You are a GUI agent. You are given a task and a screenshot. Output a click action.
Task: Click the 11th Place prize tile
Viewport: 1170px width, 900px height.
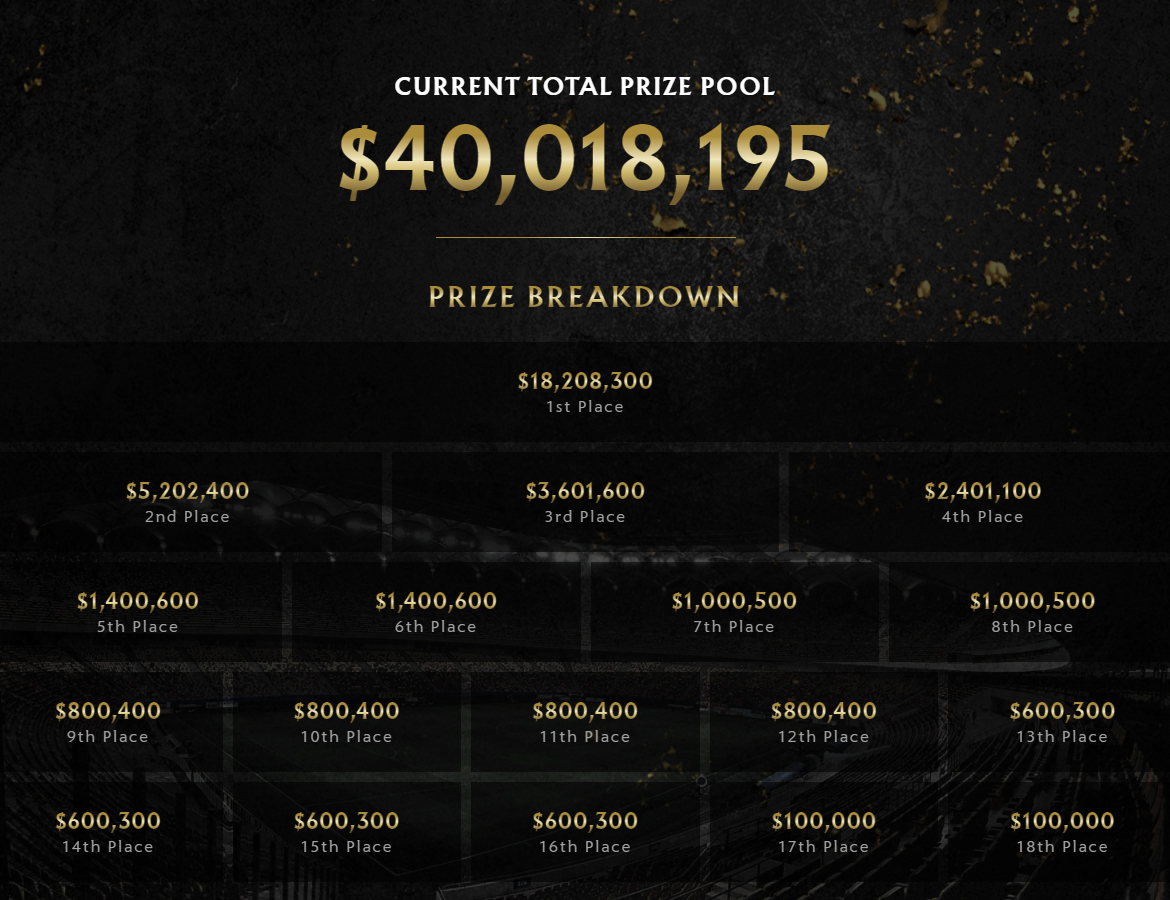pos(585,722)
